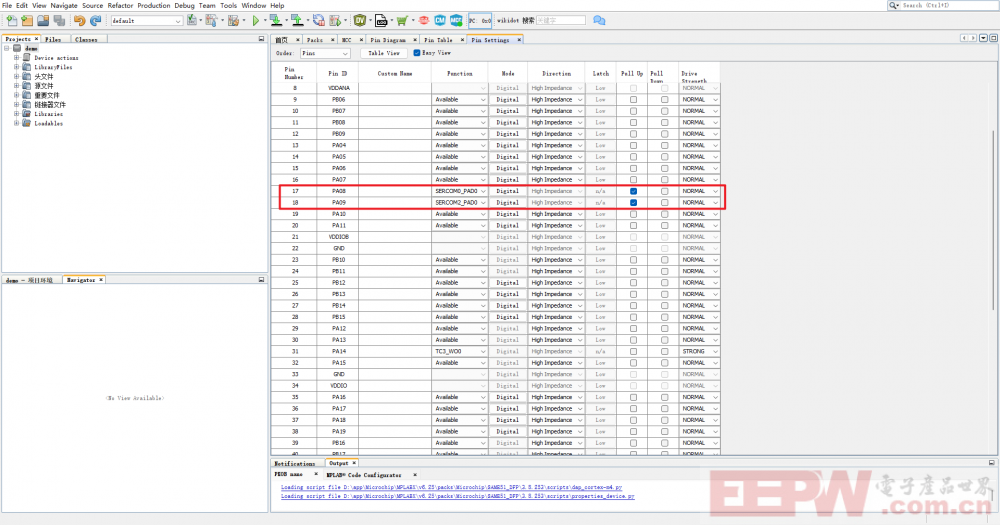Image resolution: width=1000 pixels, height=525 pixels.
Task: Open the dap_cortex-m4.py script link
Action: (451, 487)
